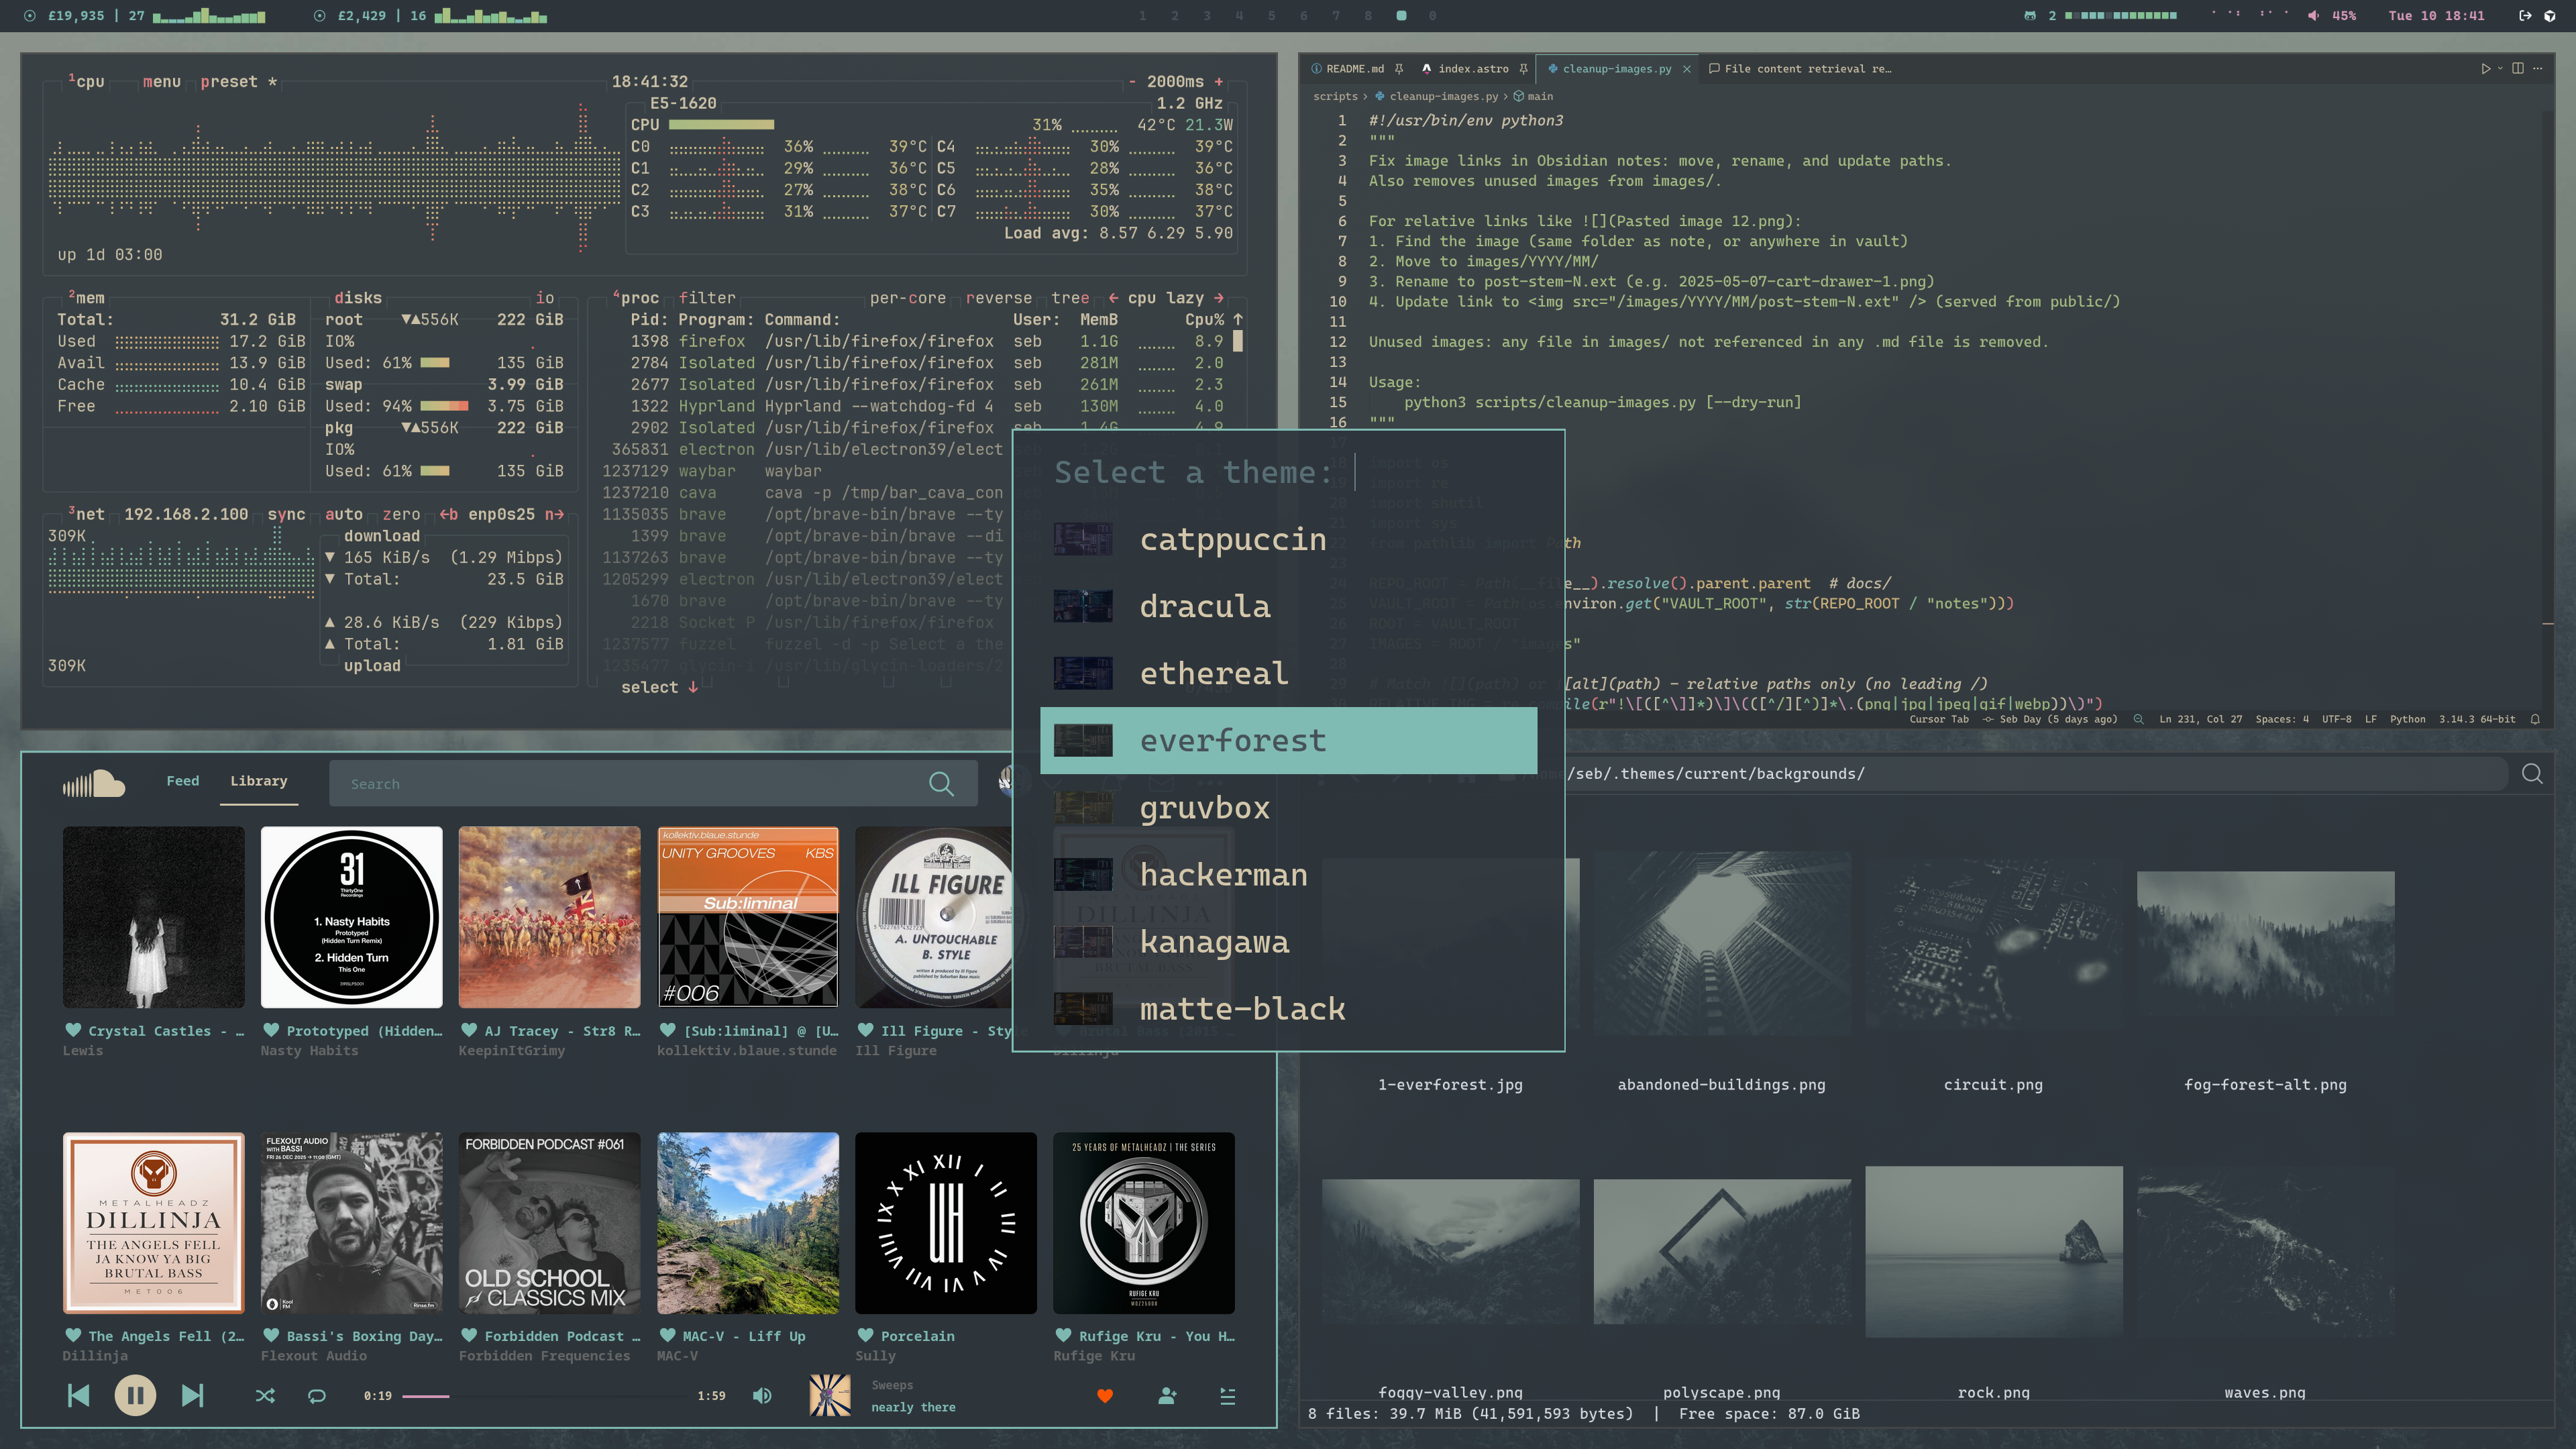Screen dimensions: 2576x1449
Task: Pause the currently playing track
Action: click(135, 1395)
